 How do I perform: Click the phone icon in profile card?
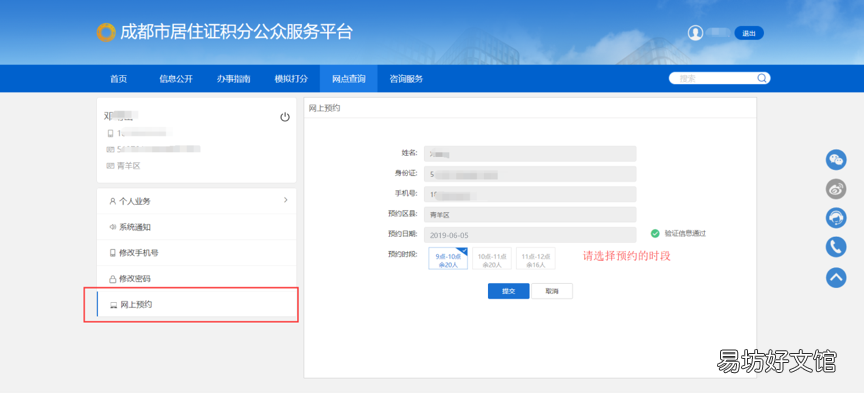point(110,133)
